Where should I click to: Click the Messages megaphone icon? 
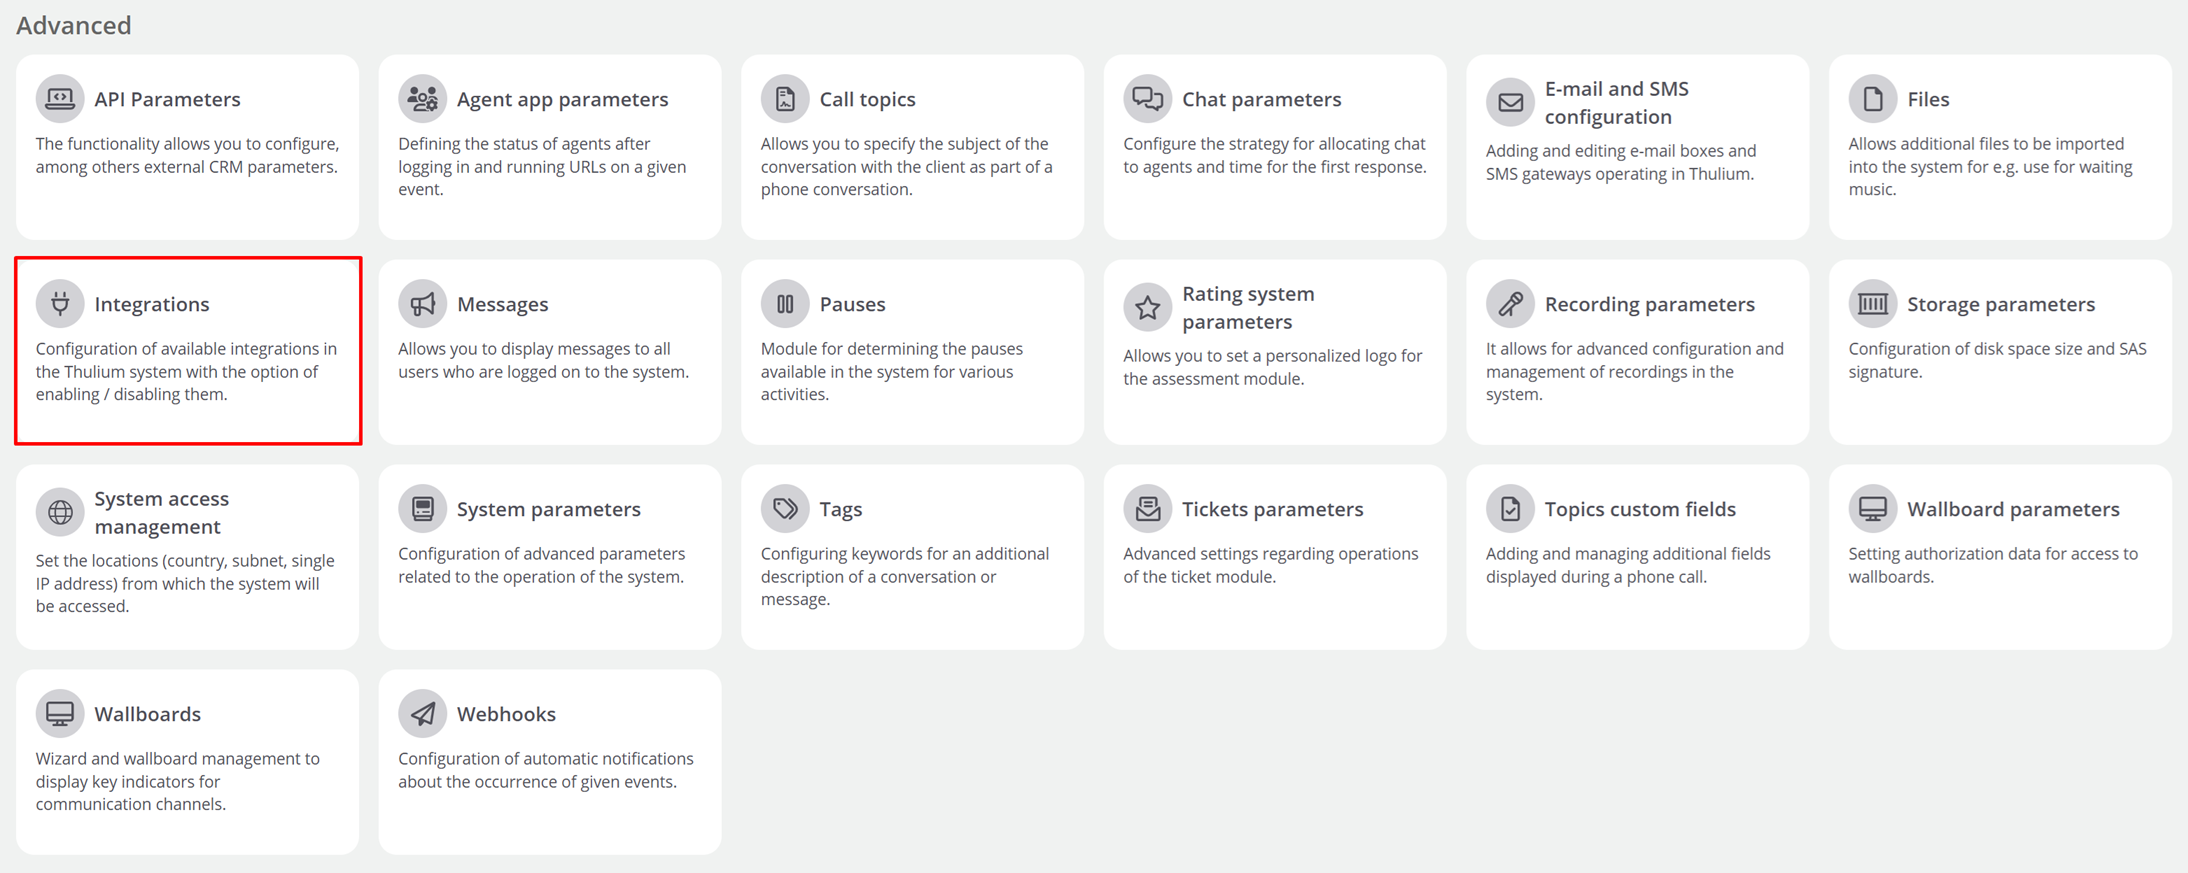point(422,303)
